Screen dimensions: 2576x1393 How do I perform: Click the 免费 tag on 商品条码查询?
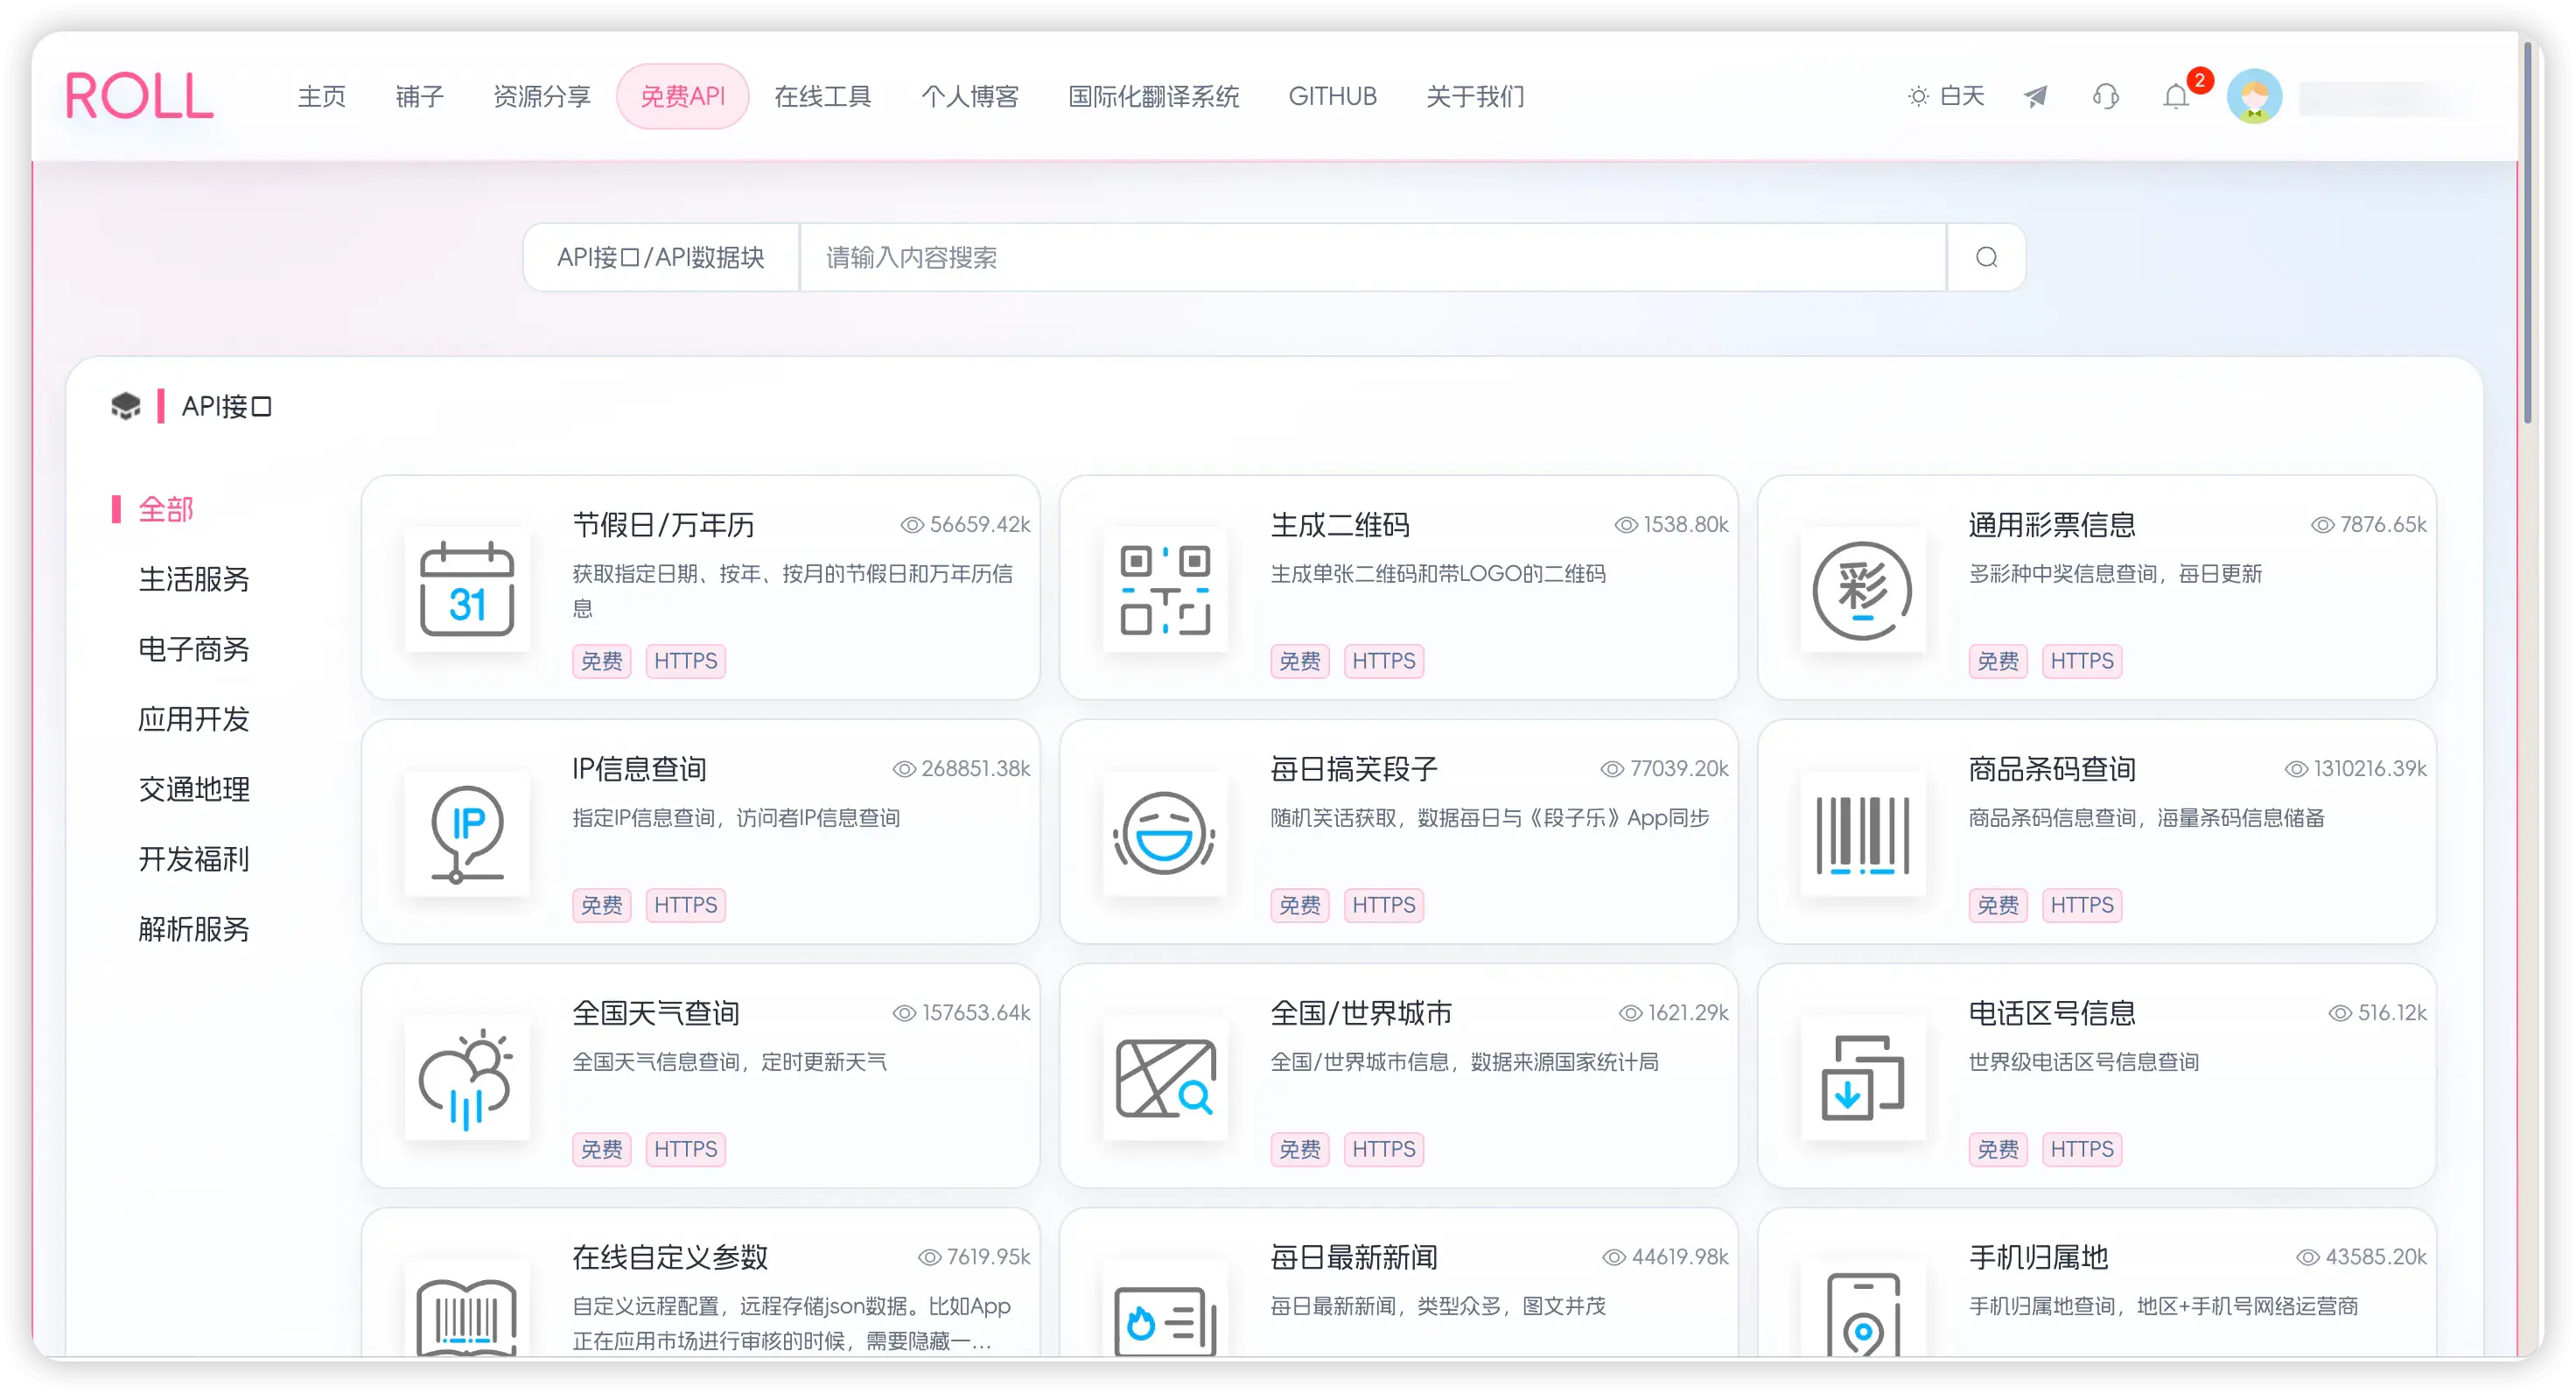coord(1997,905)
